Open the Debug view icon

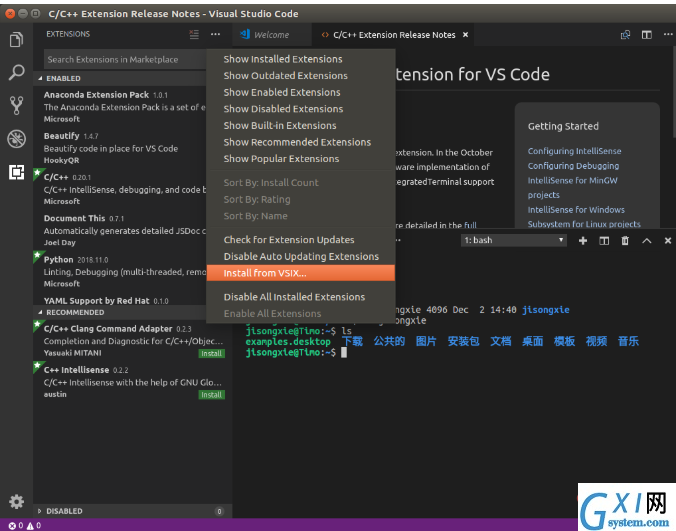[x=16, y=139]
